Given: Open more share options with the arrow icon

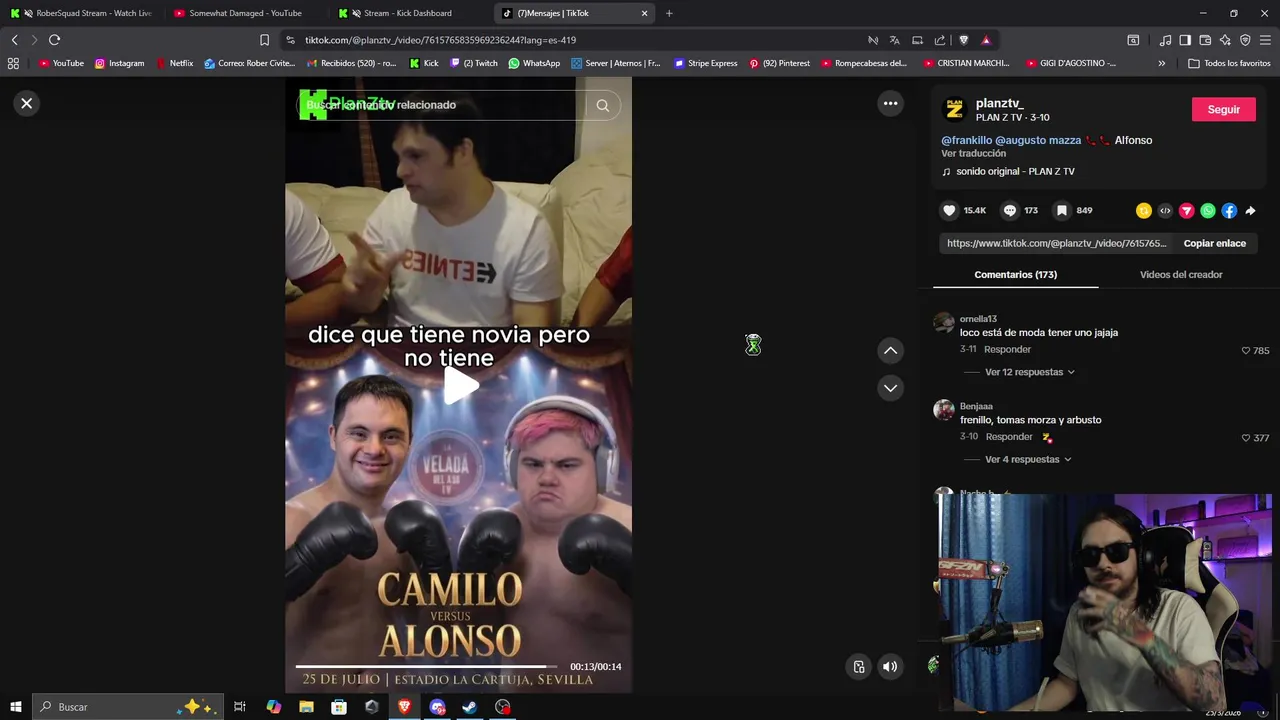Looking at the screenshot, I should pyautogui.click(x=1250, y=211).
